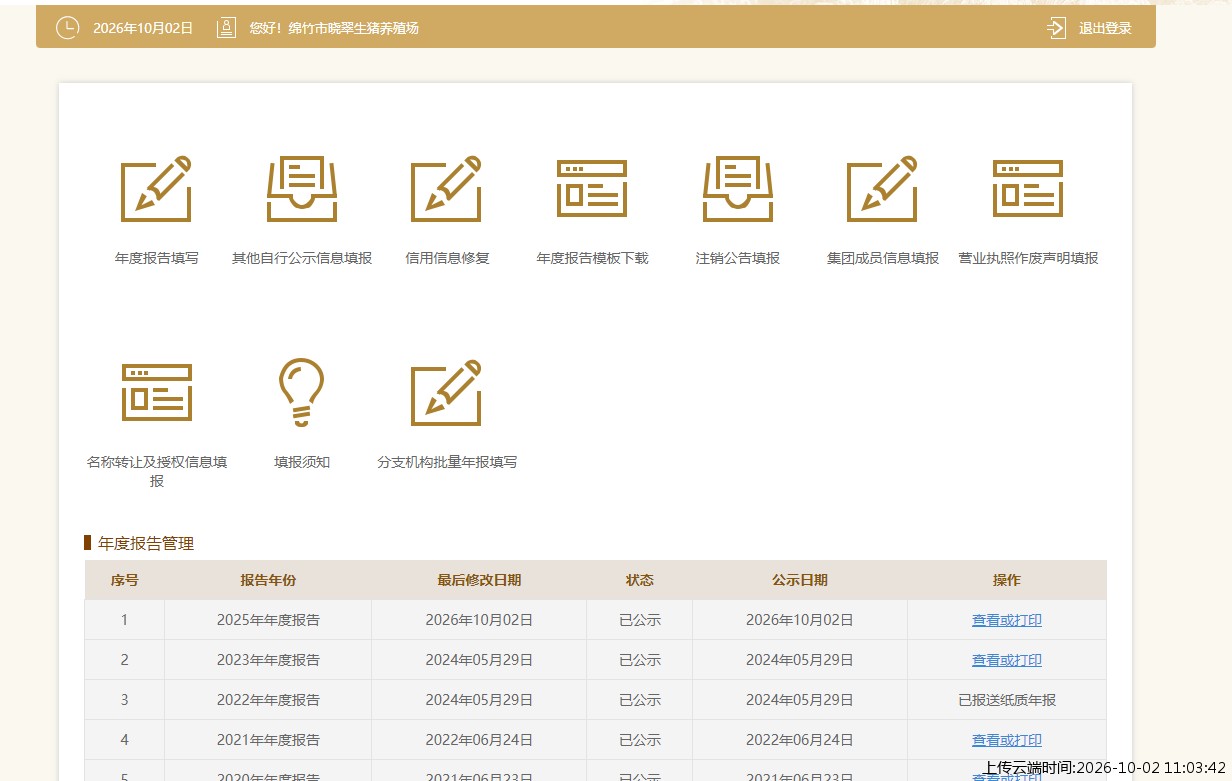Click the 2021年年度报告 cell
1232x781 pixels.
coord(268,740)
